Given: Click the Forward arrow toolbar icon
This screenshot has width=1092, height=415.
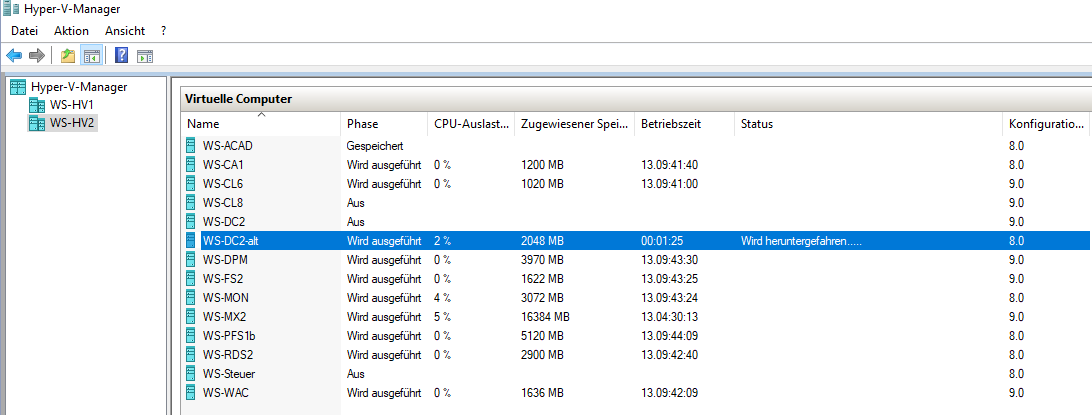Looking at the screenshot, I should 37,56.
